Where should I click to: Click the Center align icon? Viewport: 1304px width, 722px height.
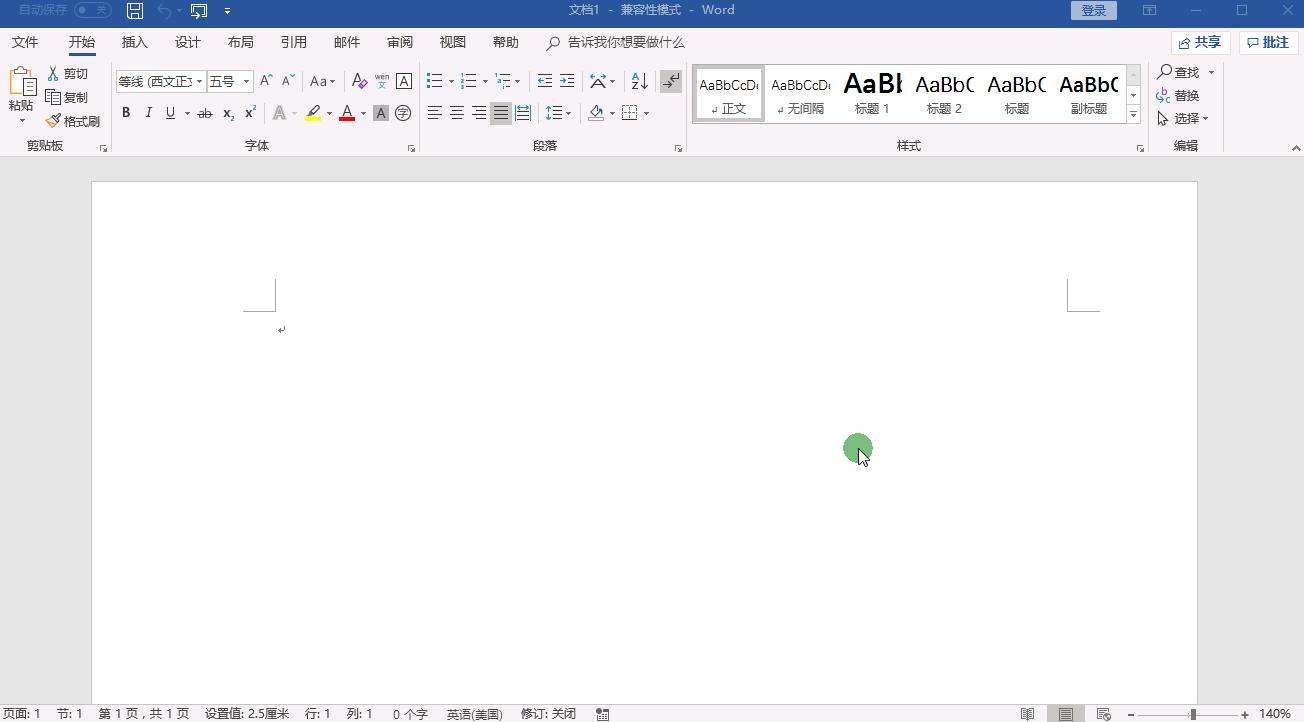point(457,113)
